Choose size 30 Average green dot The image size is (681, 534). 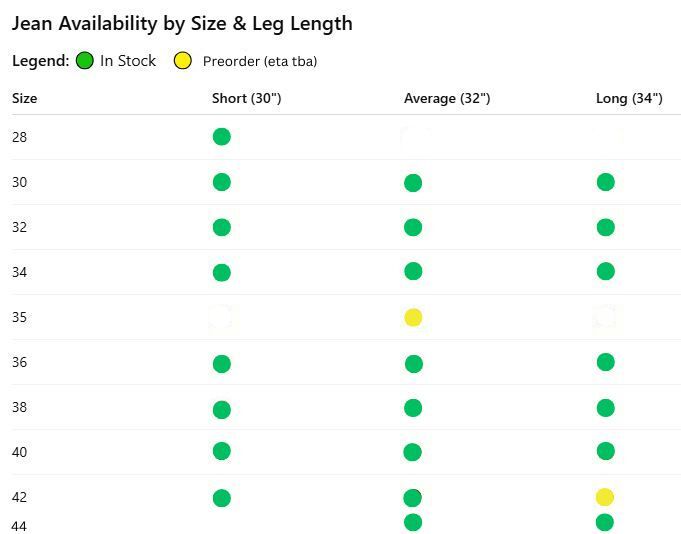pyautogui.click(x=413, y=183)
